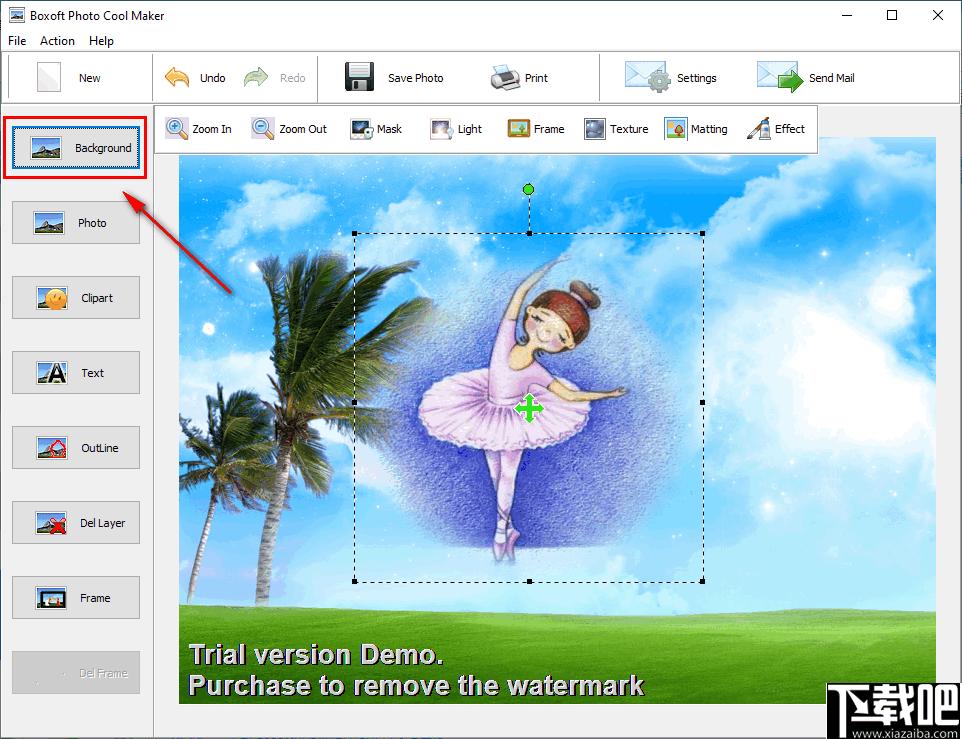Click the New blank document icon
The height and width of the screenshot is (739, 962).
(x=48, y=77)
